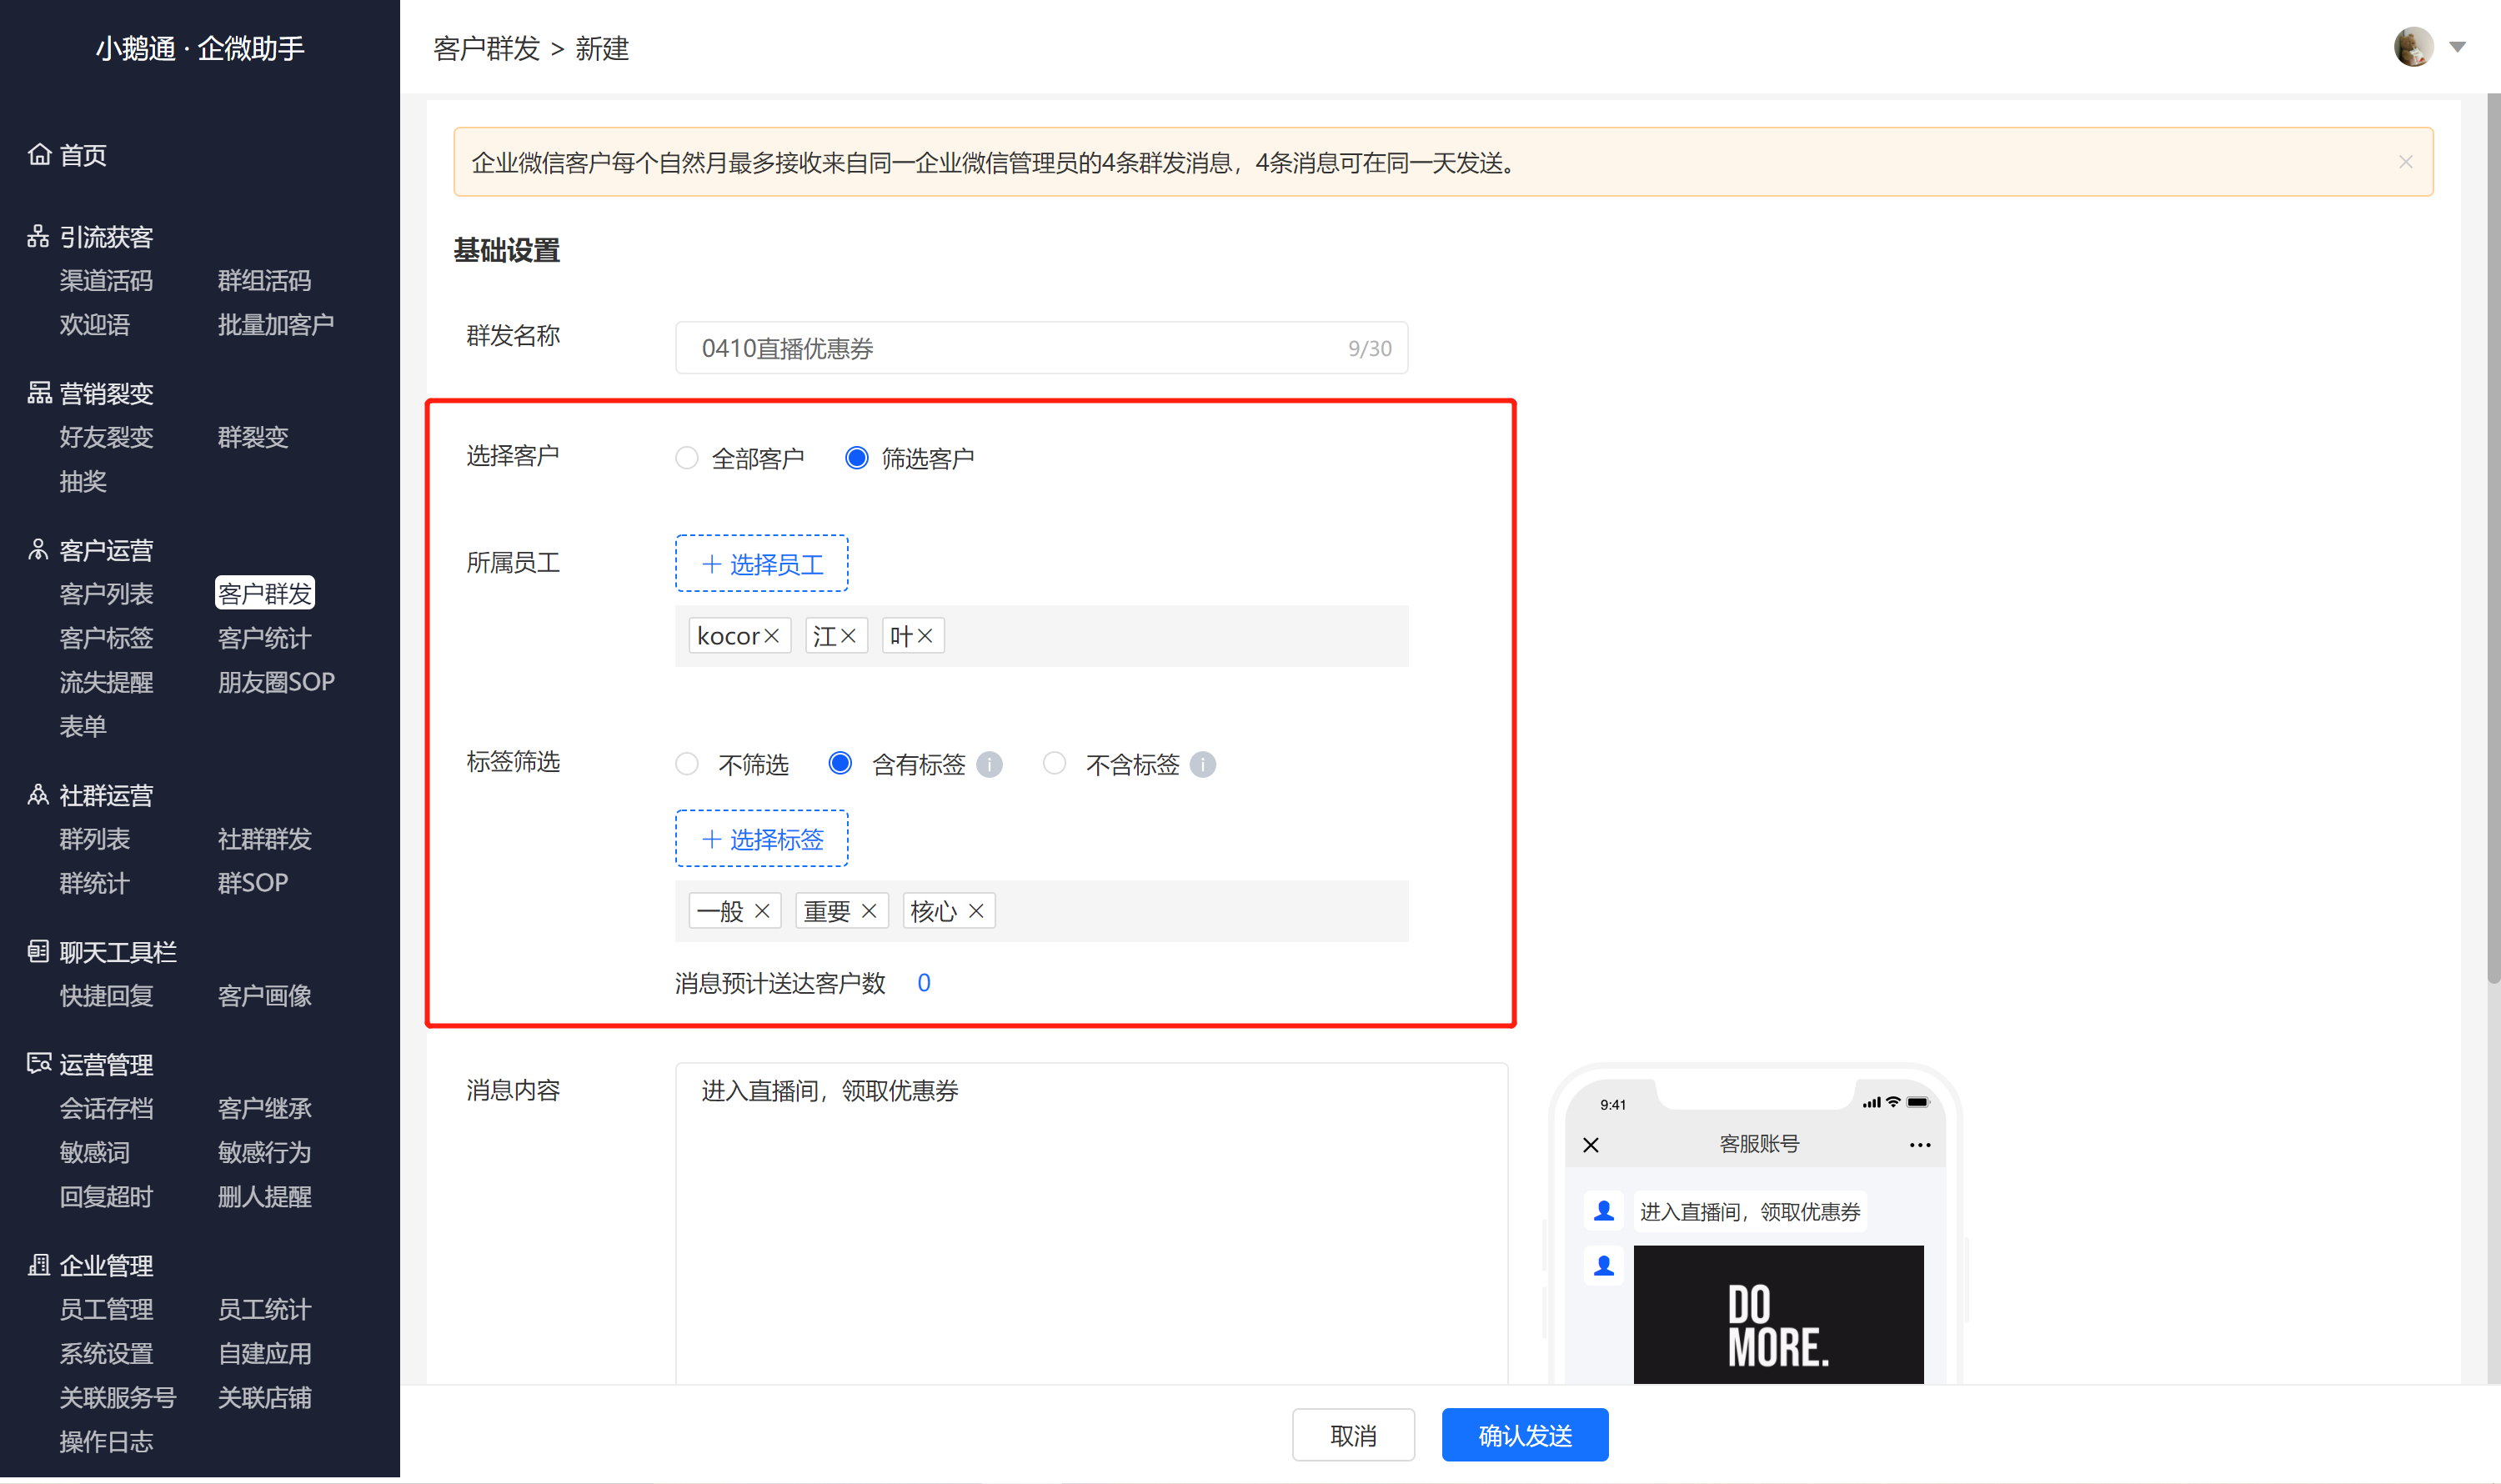Screen dimensions: 2501x1484
Task: Click the user avatar picture
Action: [2413, 47]
